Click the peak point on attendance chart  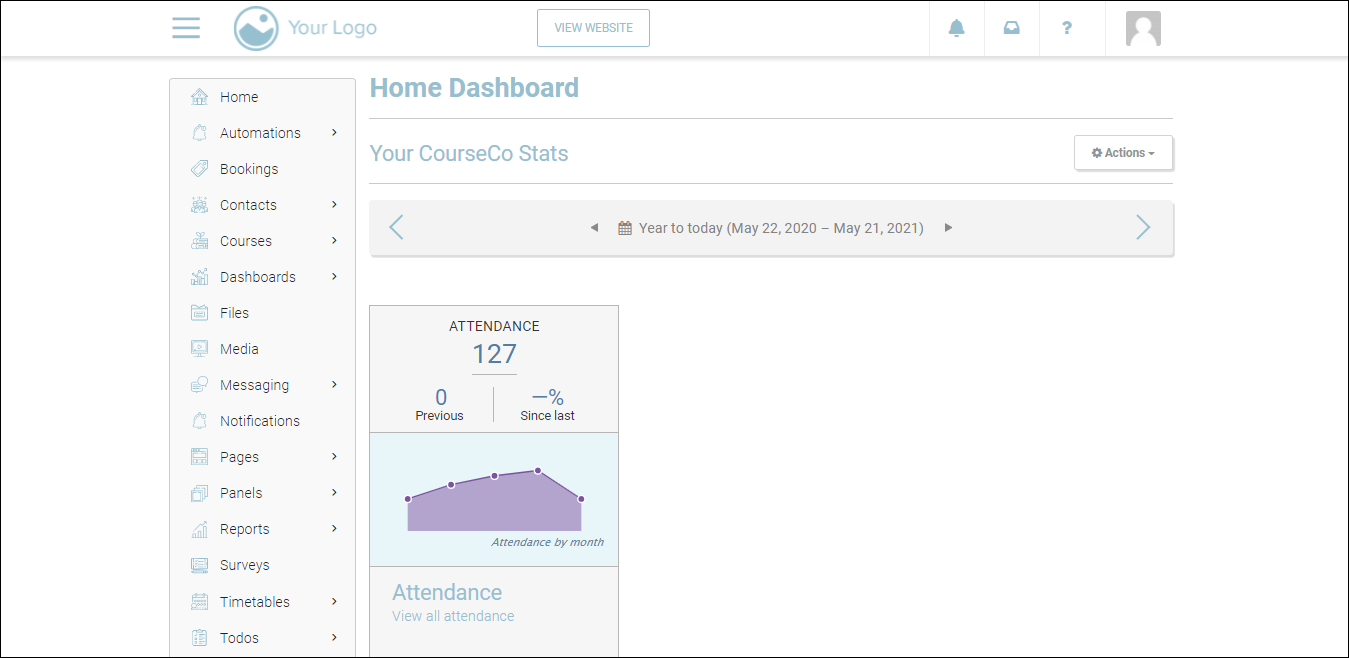tap(538, 470)
